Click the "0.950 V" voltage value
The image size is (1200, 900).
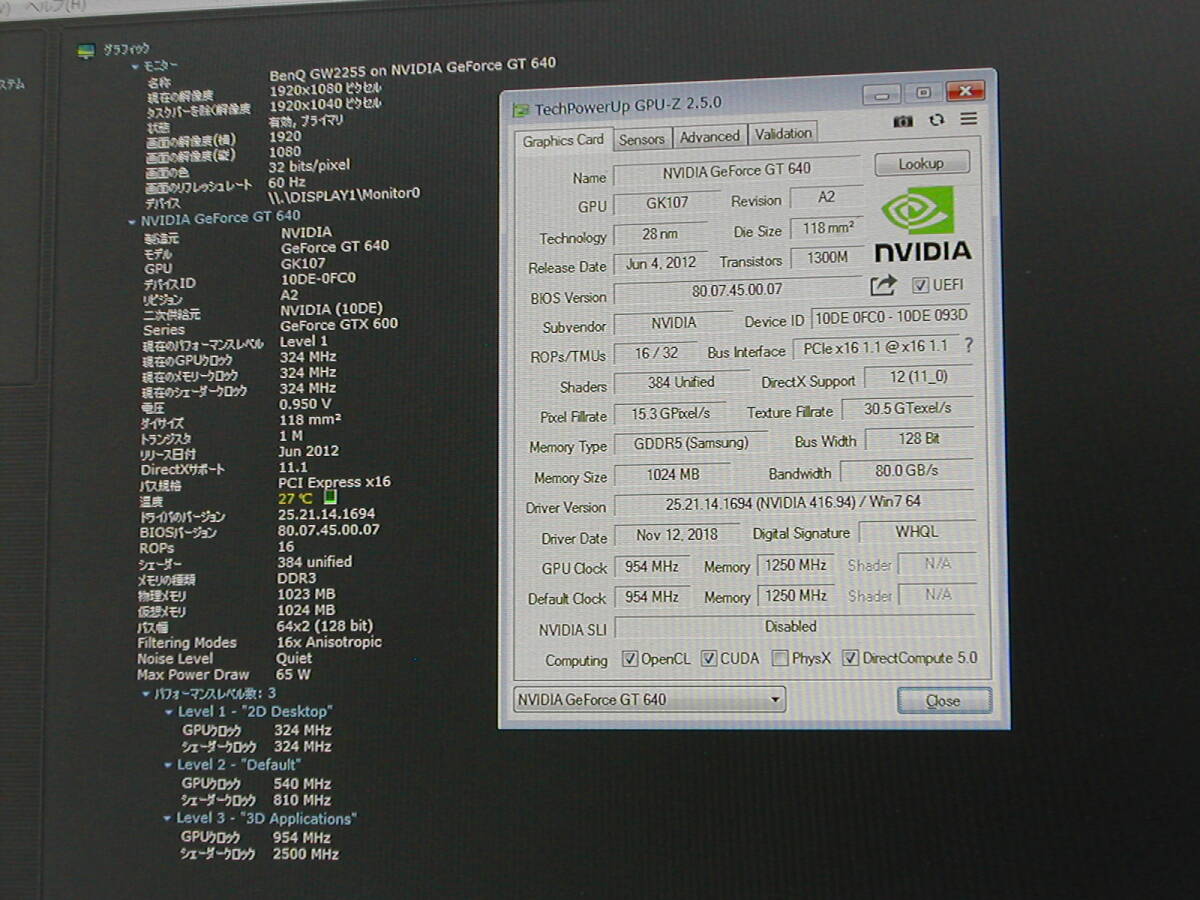[305, 405]
